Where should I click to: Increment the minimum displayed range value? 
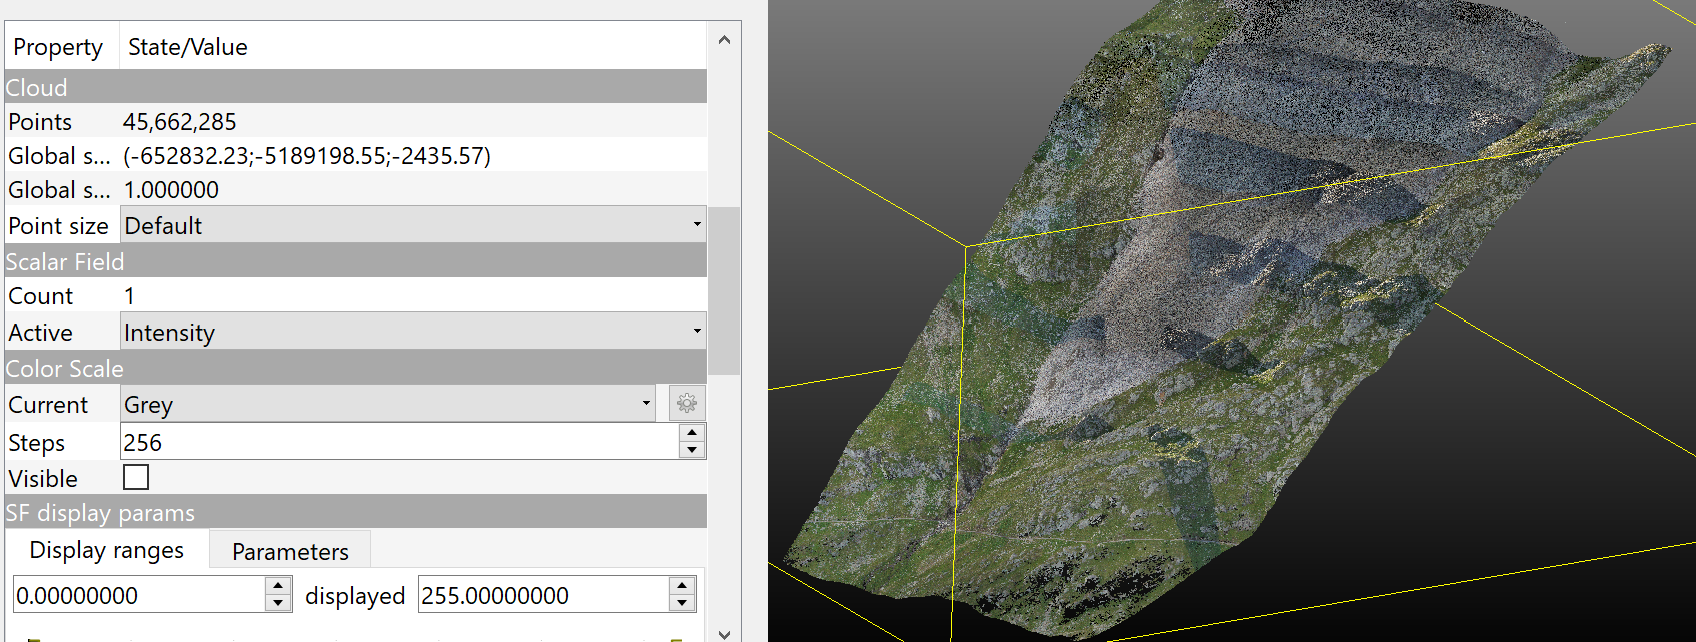tap(279, 587)
